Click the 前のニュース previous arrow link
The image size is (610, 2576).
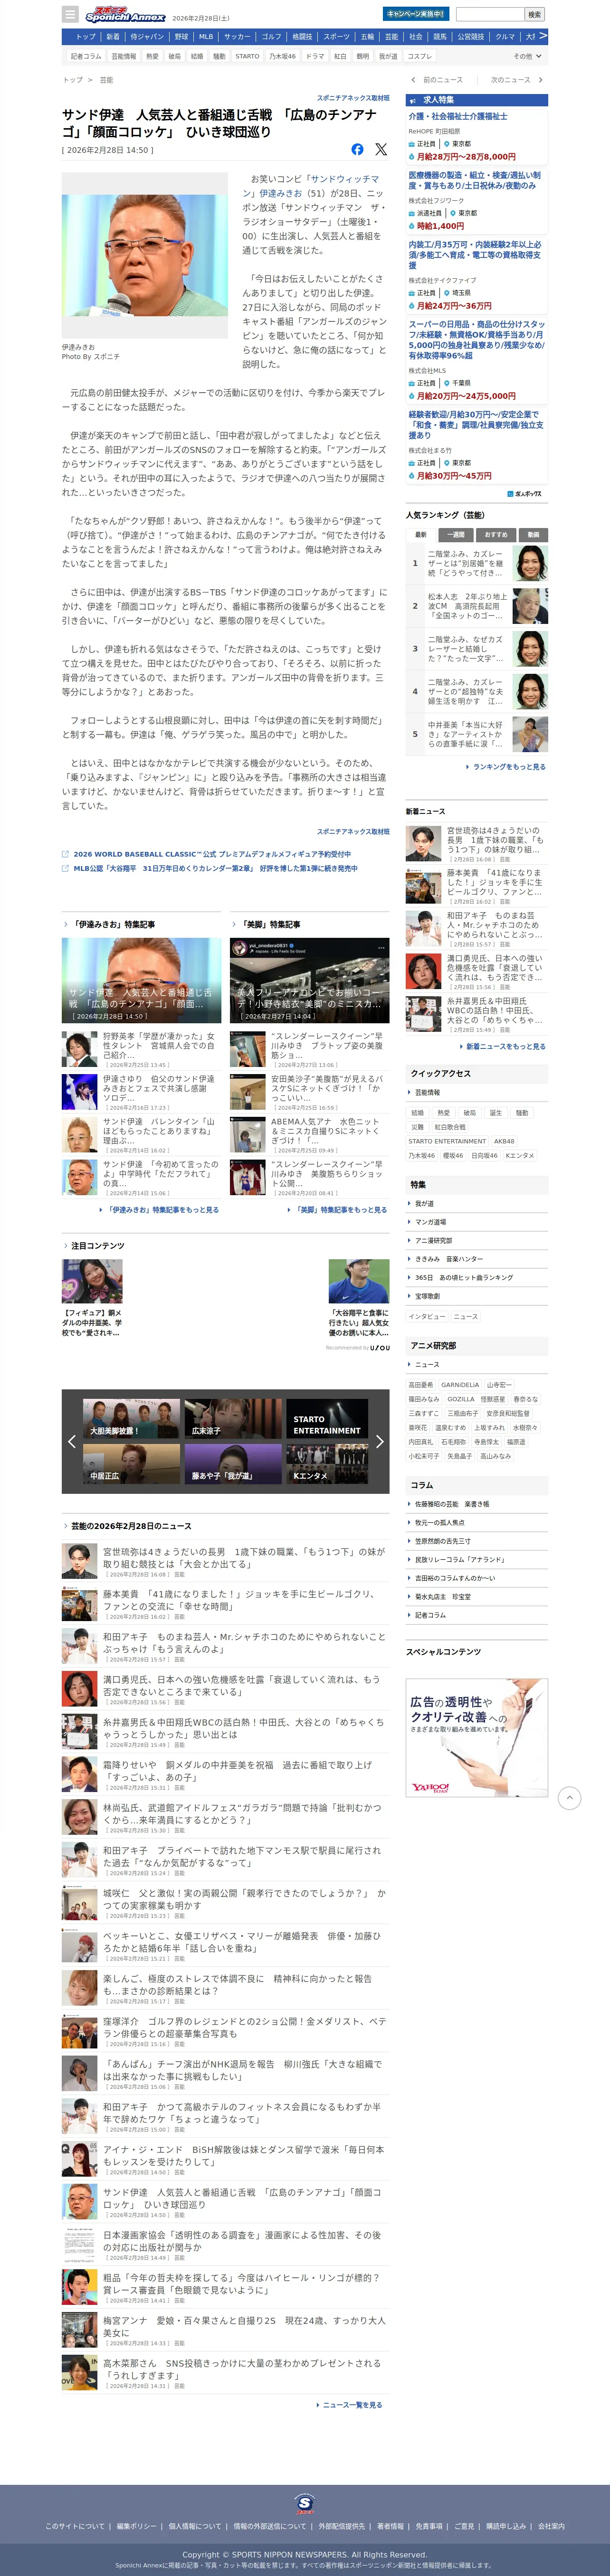(438, 80)
